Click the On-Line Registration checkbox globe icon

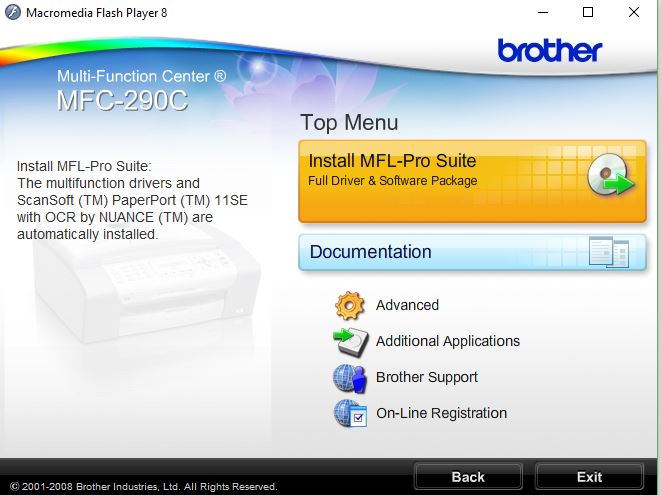pos(350,414)
